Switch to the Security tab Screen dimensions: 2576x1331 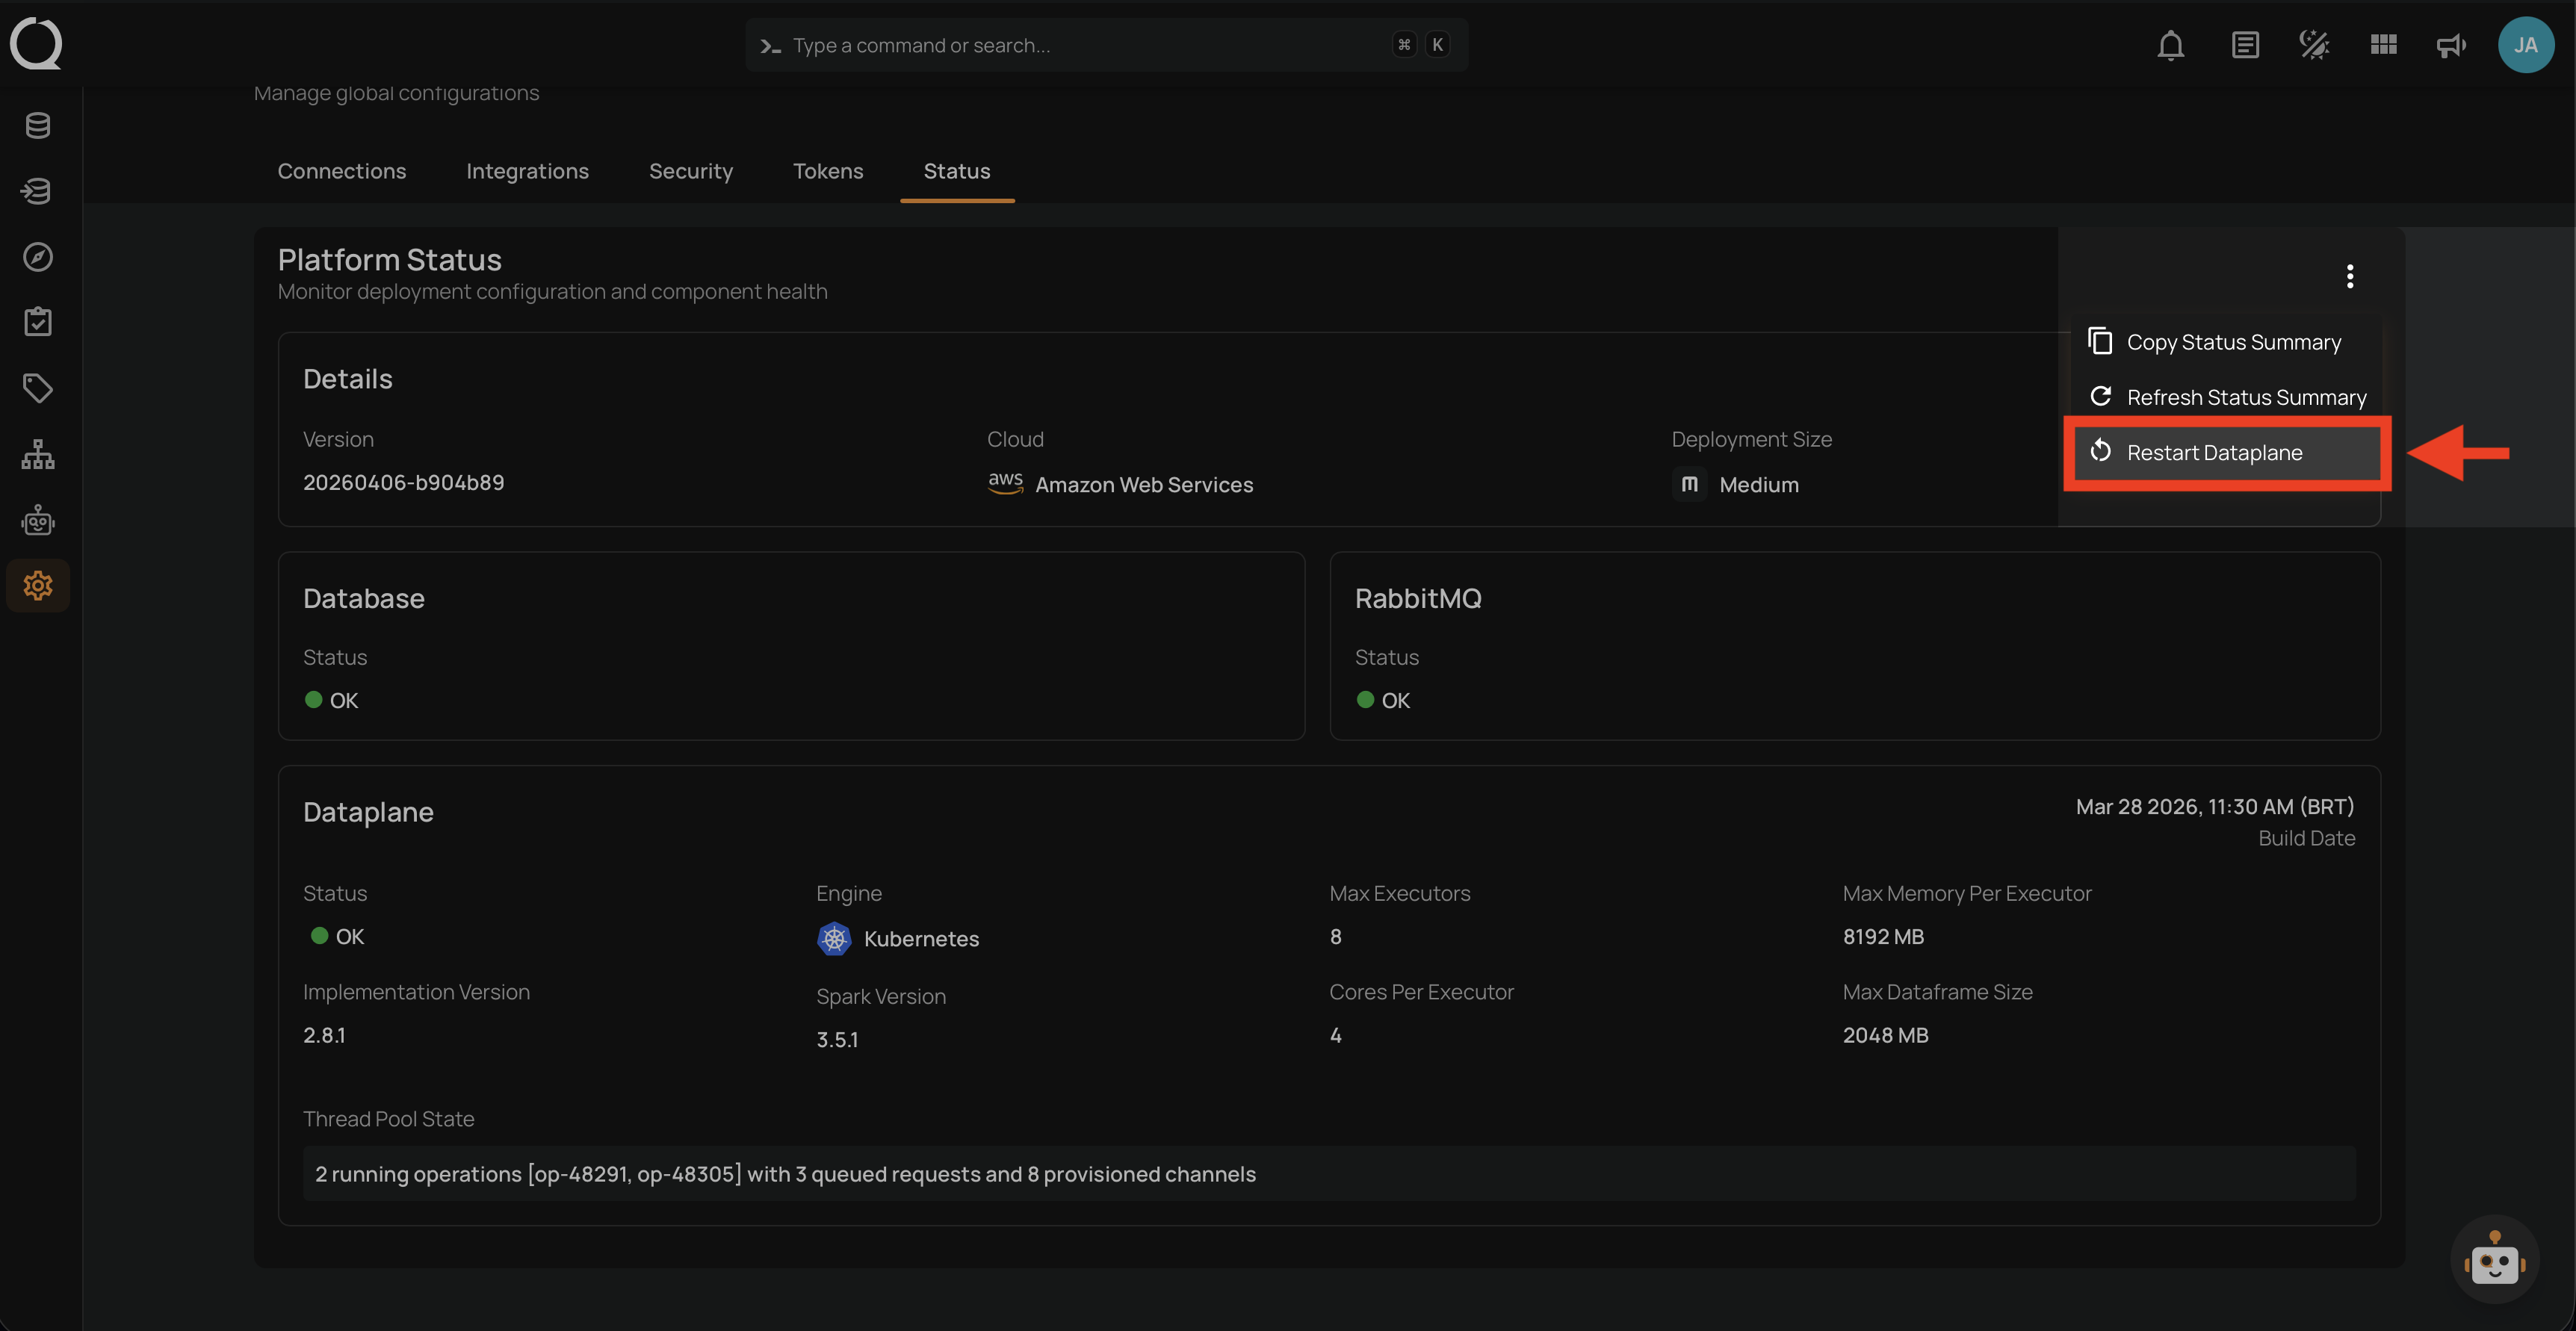[x=691, y=171]
